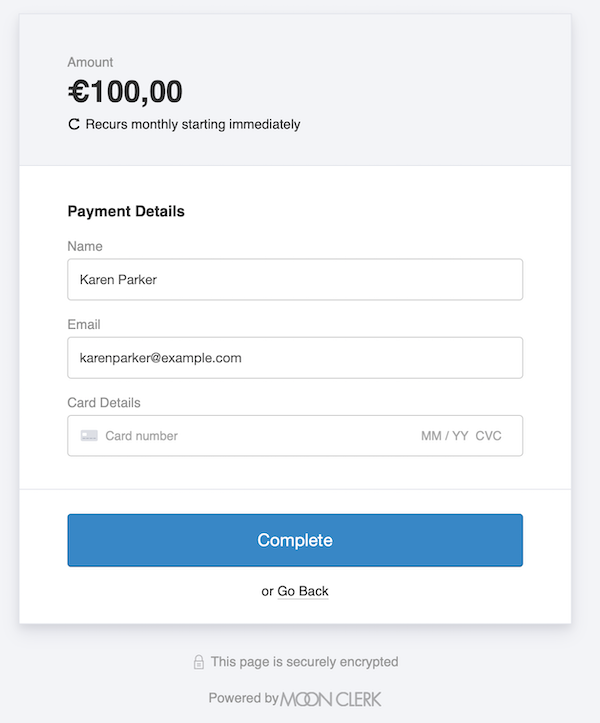Follow the Go Back link
This screenshot has height=723, width=600.
303,591
